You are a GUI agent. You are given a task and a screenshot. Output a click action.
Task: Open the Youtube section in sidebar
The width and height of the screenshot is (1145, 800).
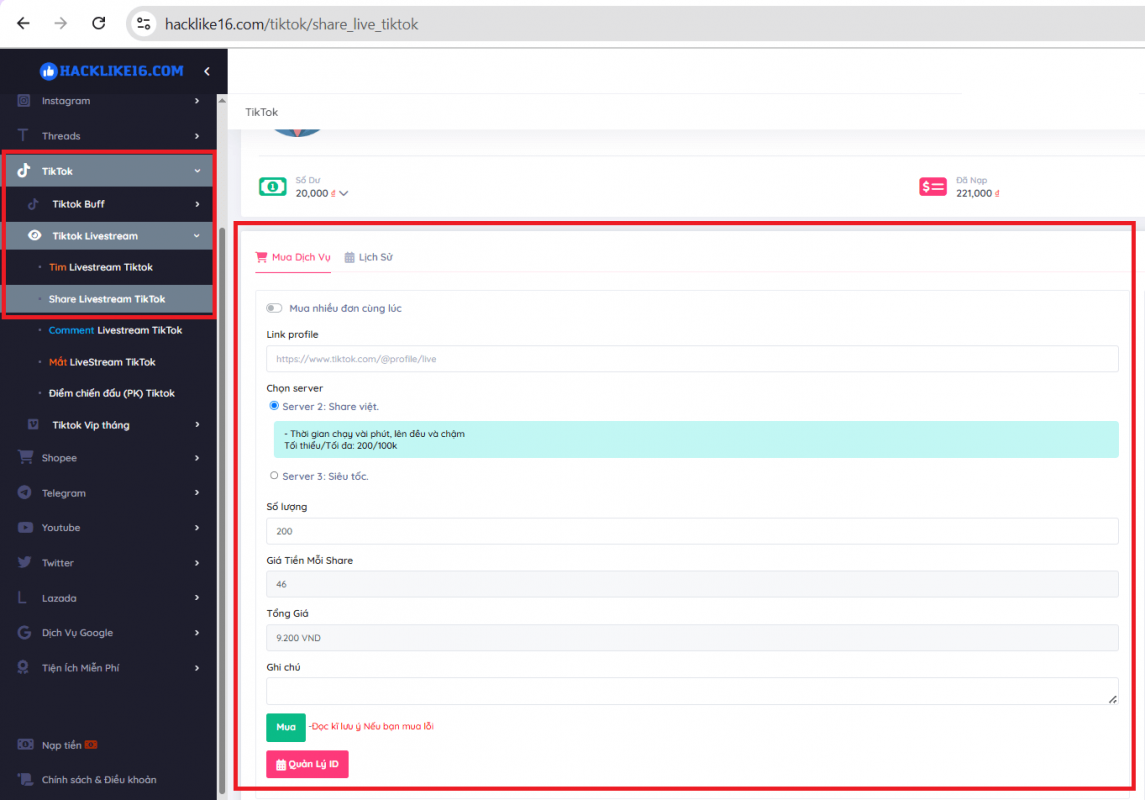[x=60, y=527]
